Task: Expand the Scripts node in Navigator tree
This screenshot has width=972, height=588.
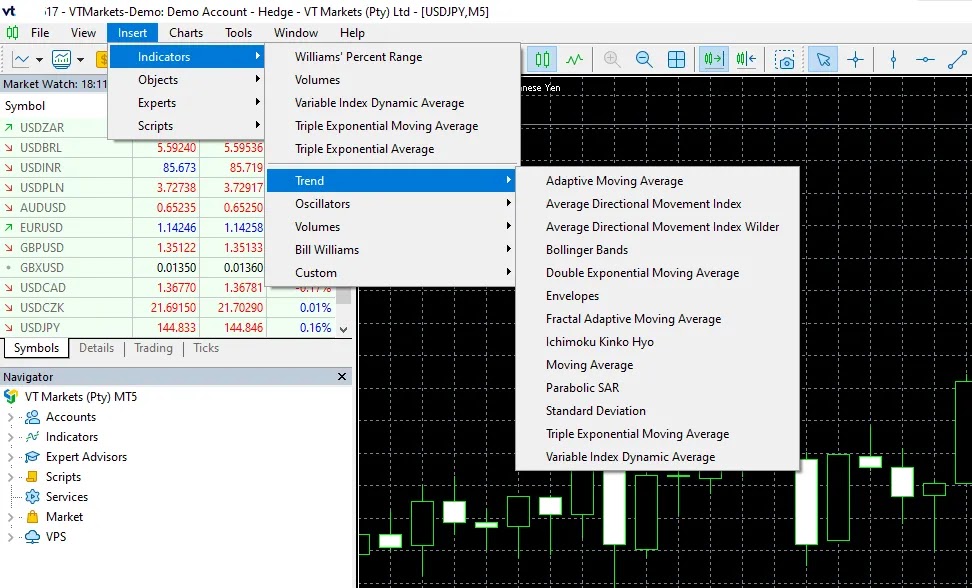Action: point(10,477)
